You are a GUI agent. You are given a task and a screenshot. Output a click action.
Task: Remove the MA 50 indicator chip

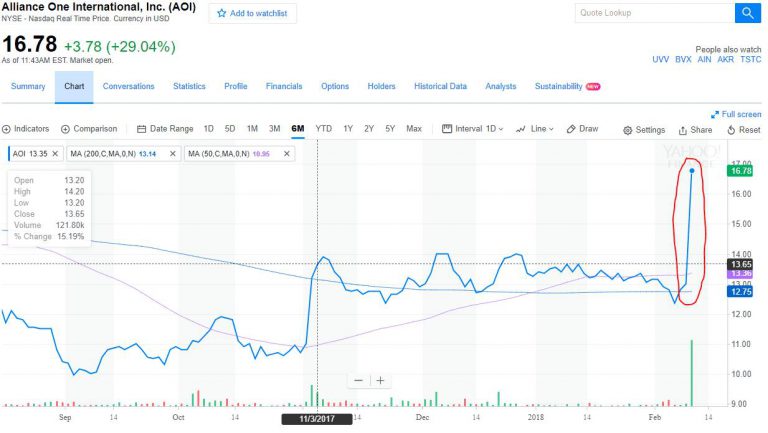[287, 154]
